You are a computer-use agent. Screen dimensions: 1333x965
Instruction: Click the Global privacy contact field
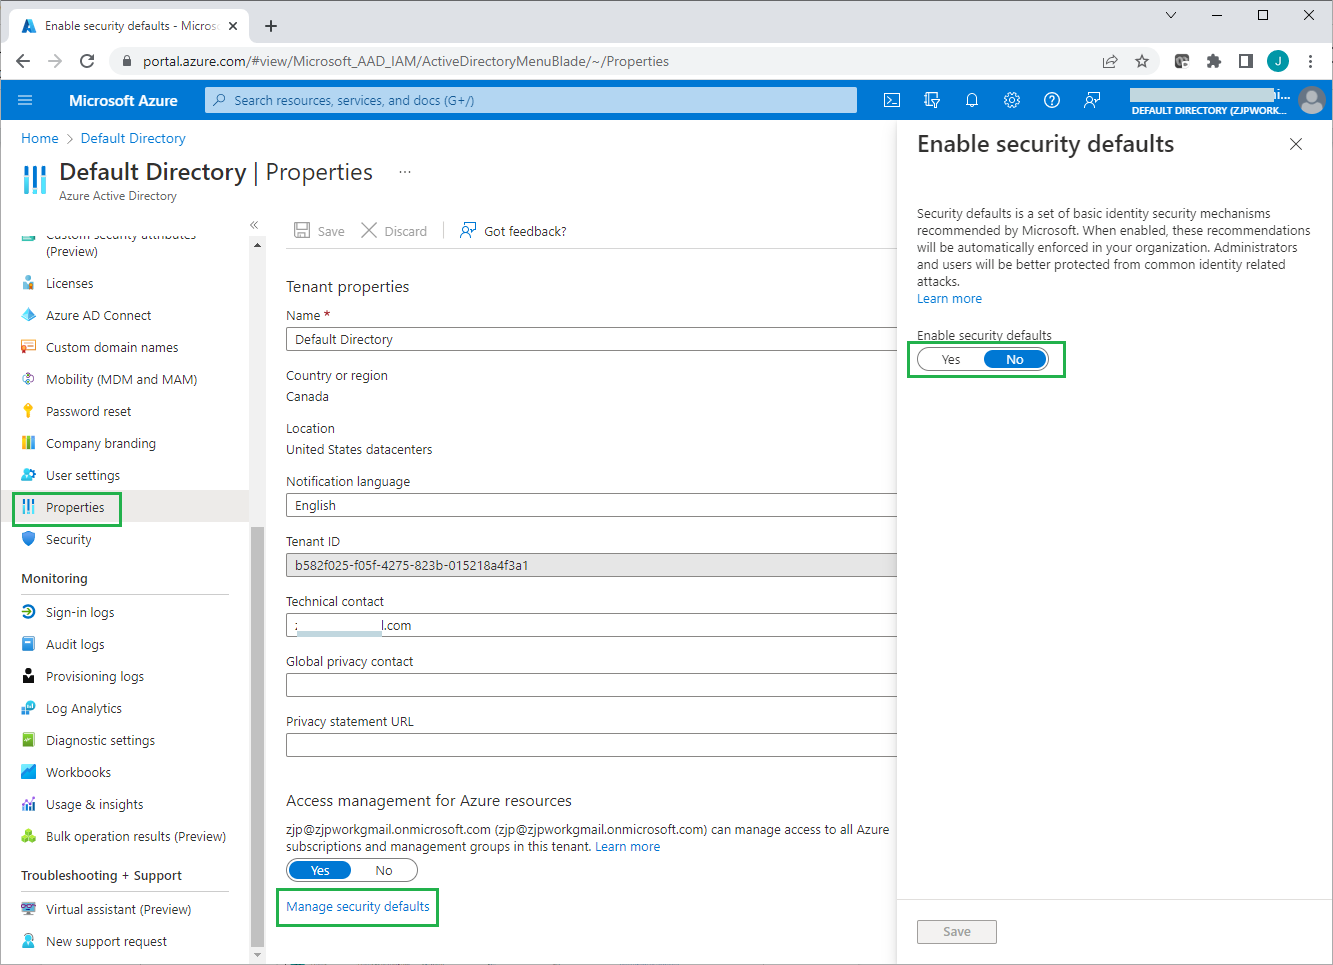[x=590, y=686]
